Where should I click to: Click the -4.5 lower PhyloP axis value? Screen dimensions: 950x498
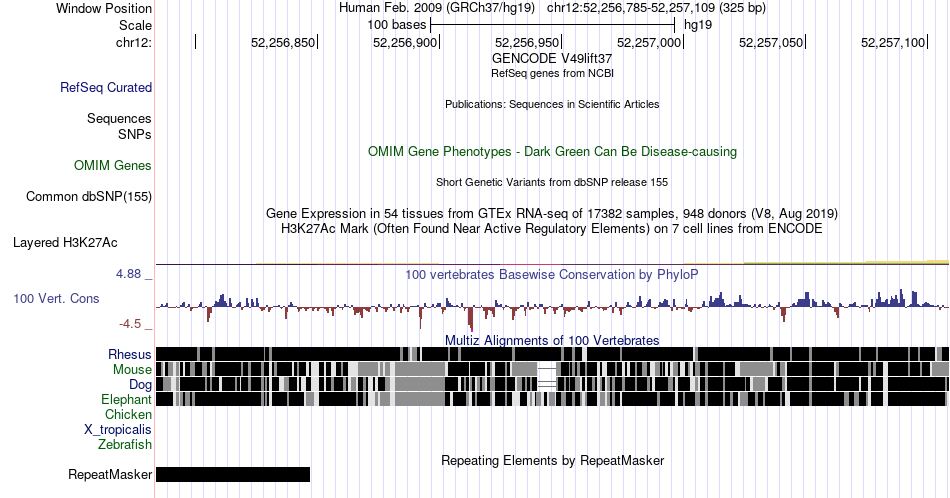(130, 324)
